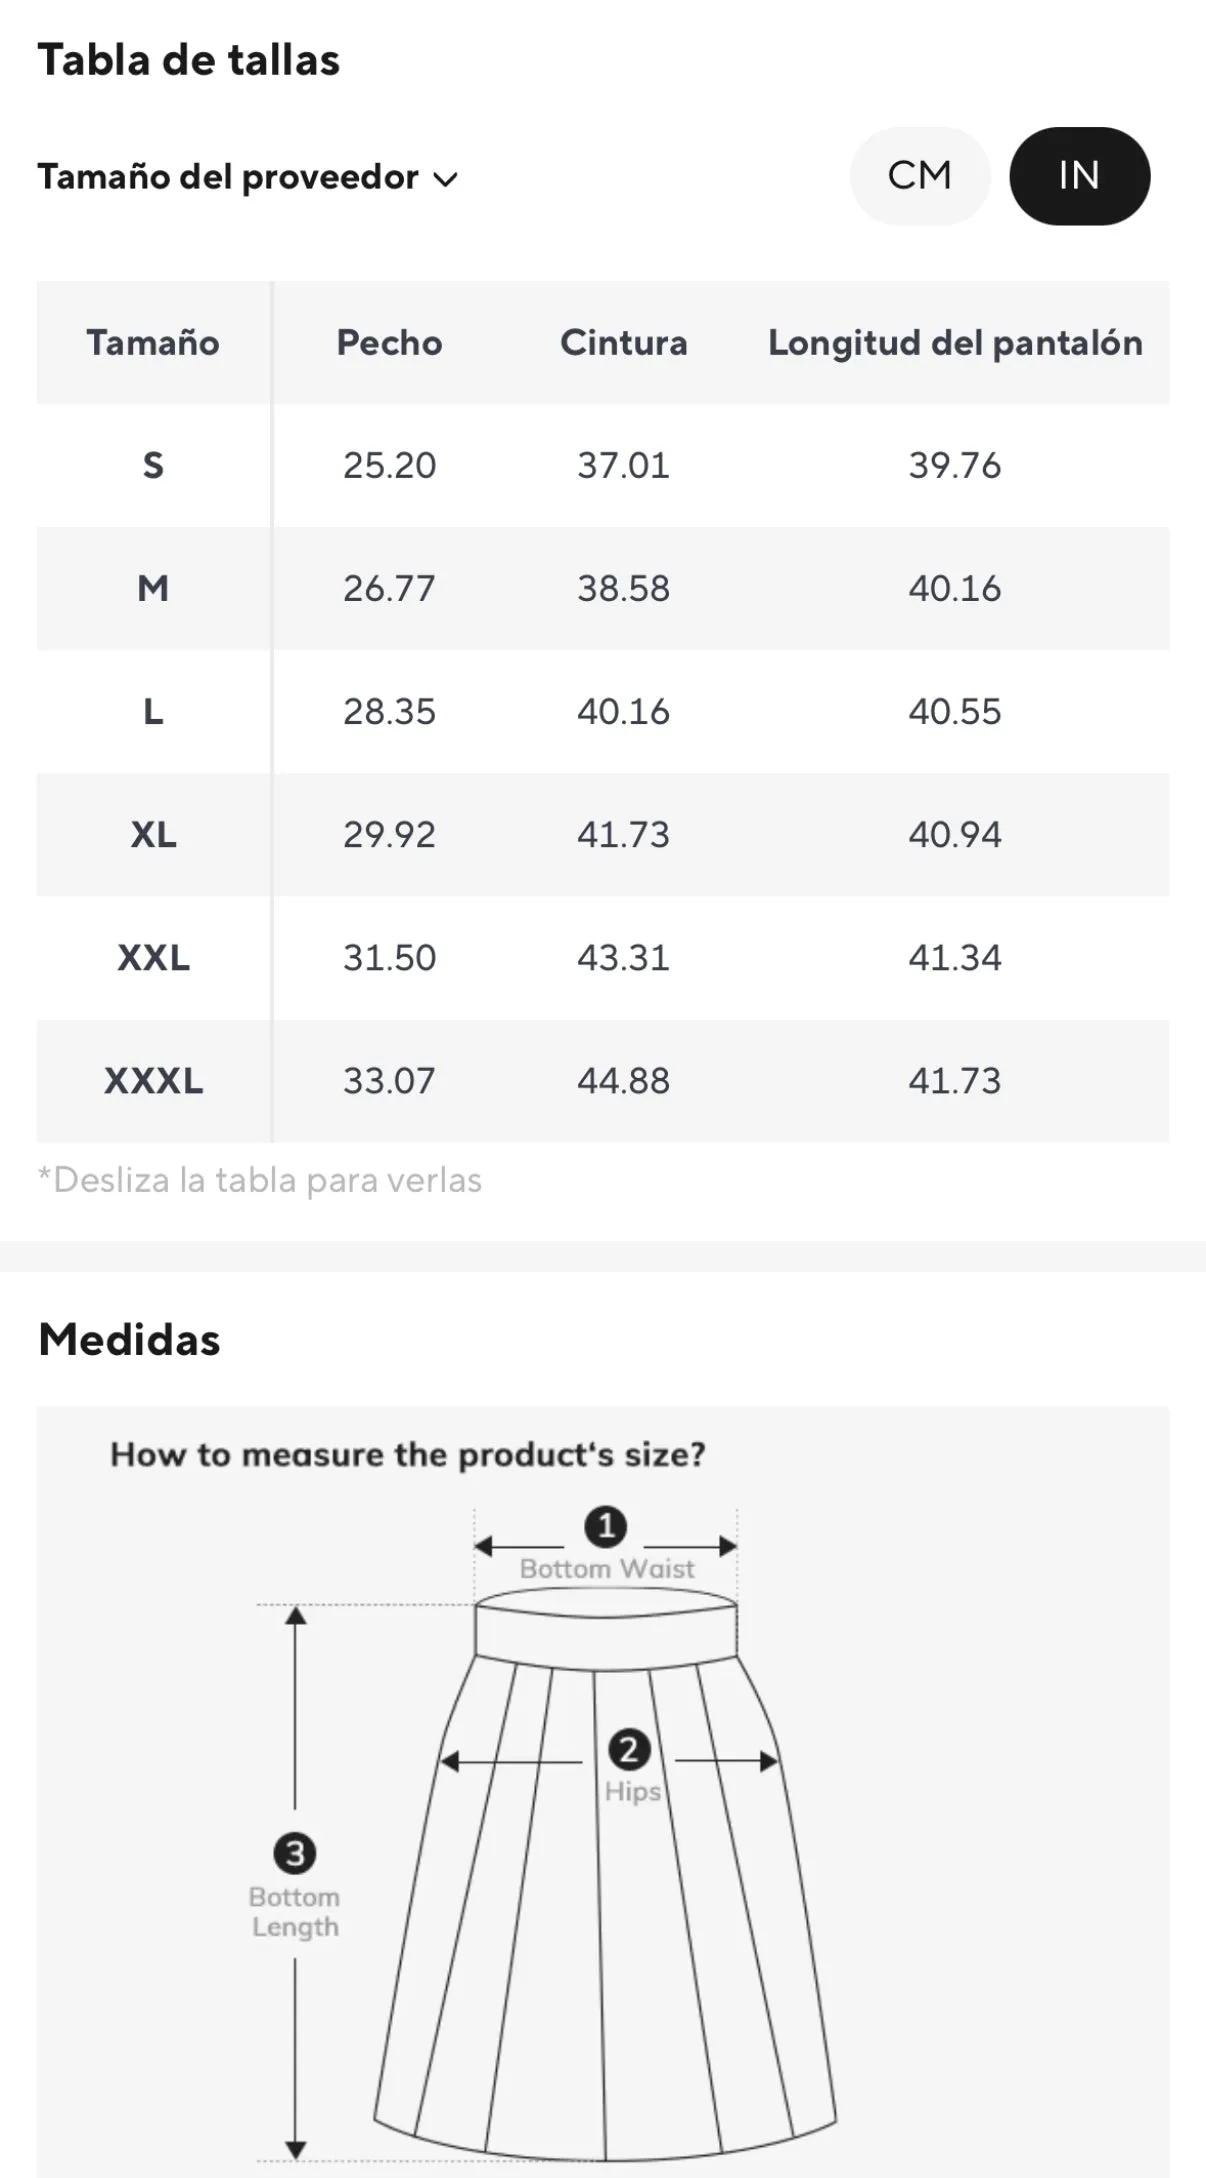1206x2178 pixels.
Task: Select the Pecho column header
Action: (389, 343)
